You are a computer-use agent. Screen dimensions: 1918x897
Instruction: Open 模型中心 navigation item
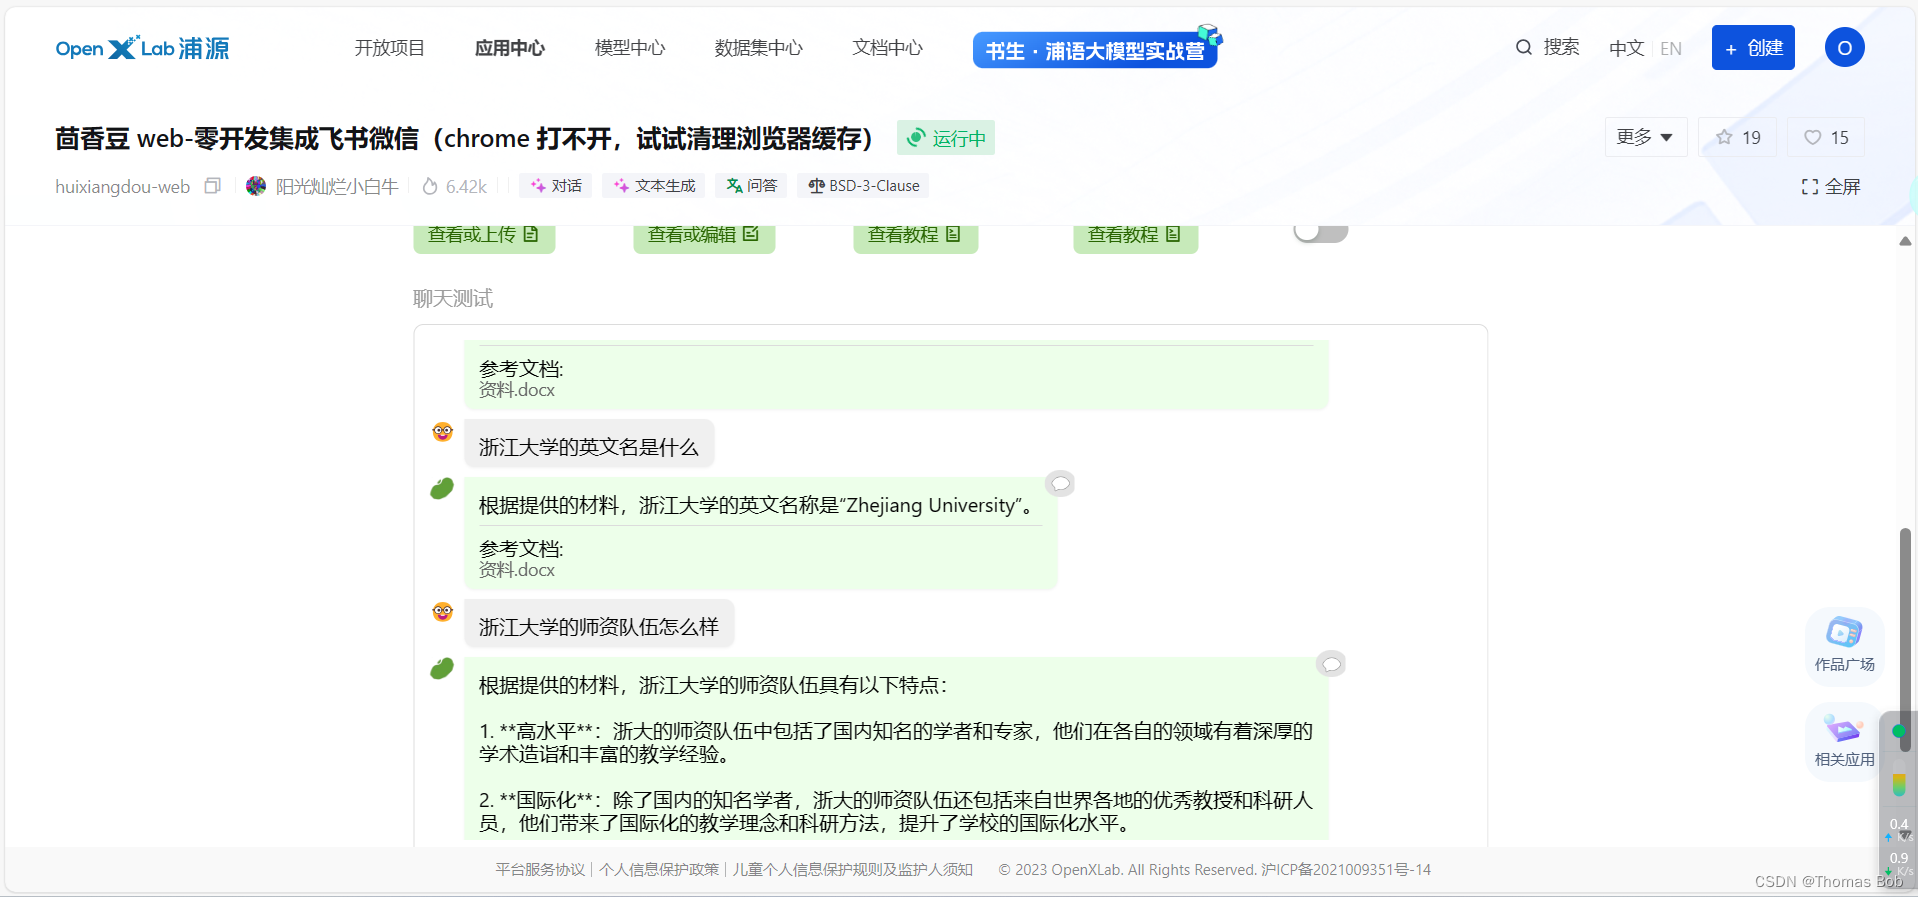click(629, 48)
